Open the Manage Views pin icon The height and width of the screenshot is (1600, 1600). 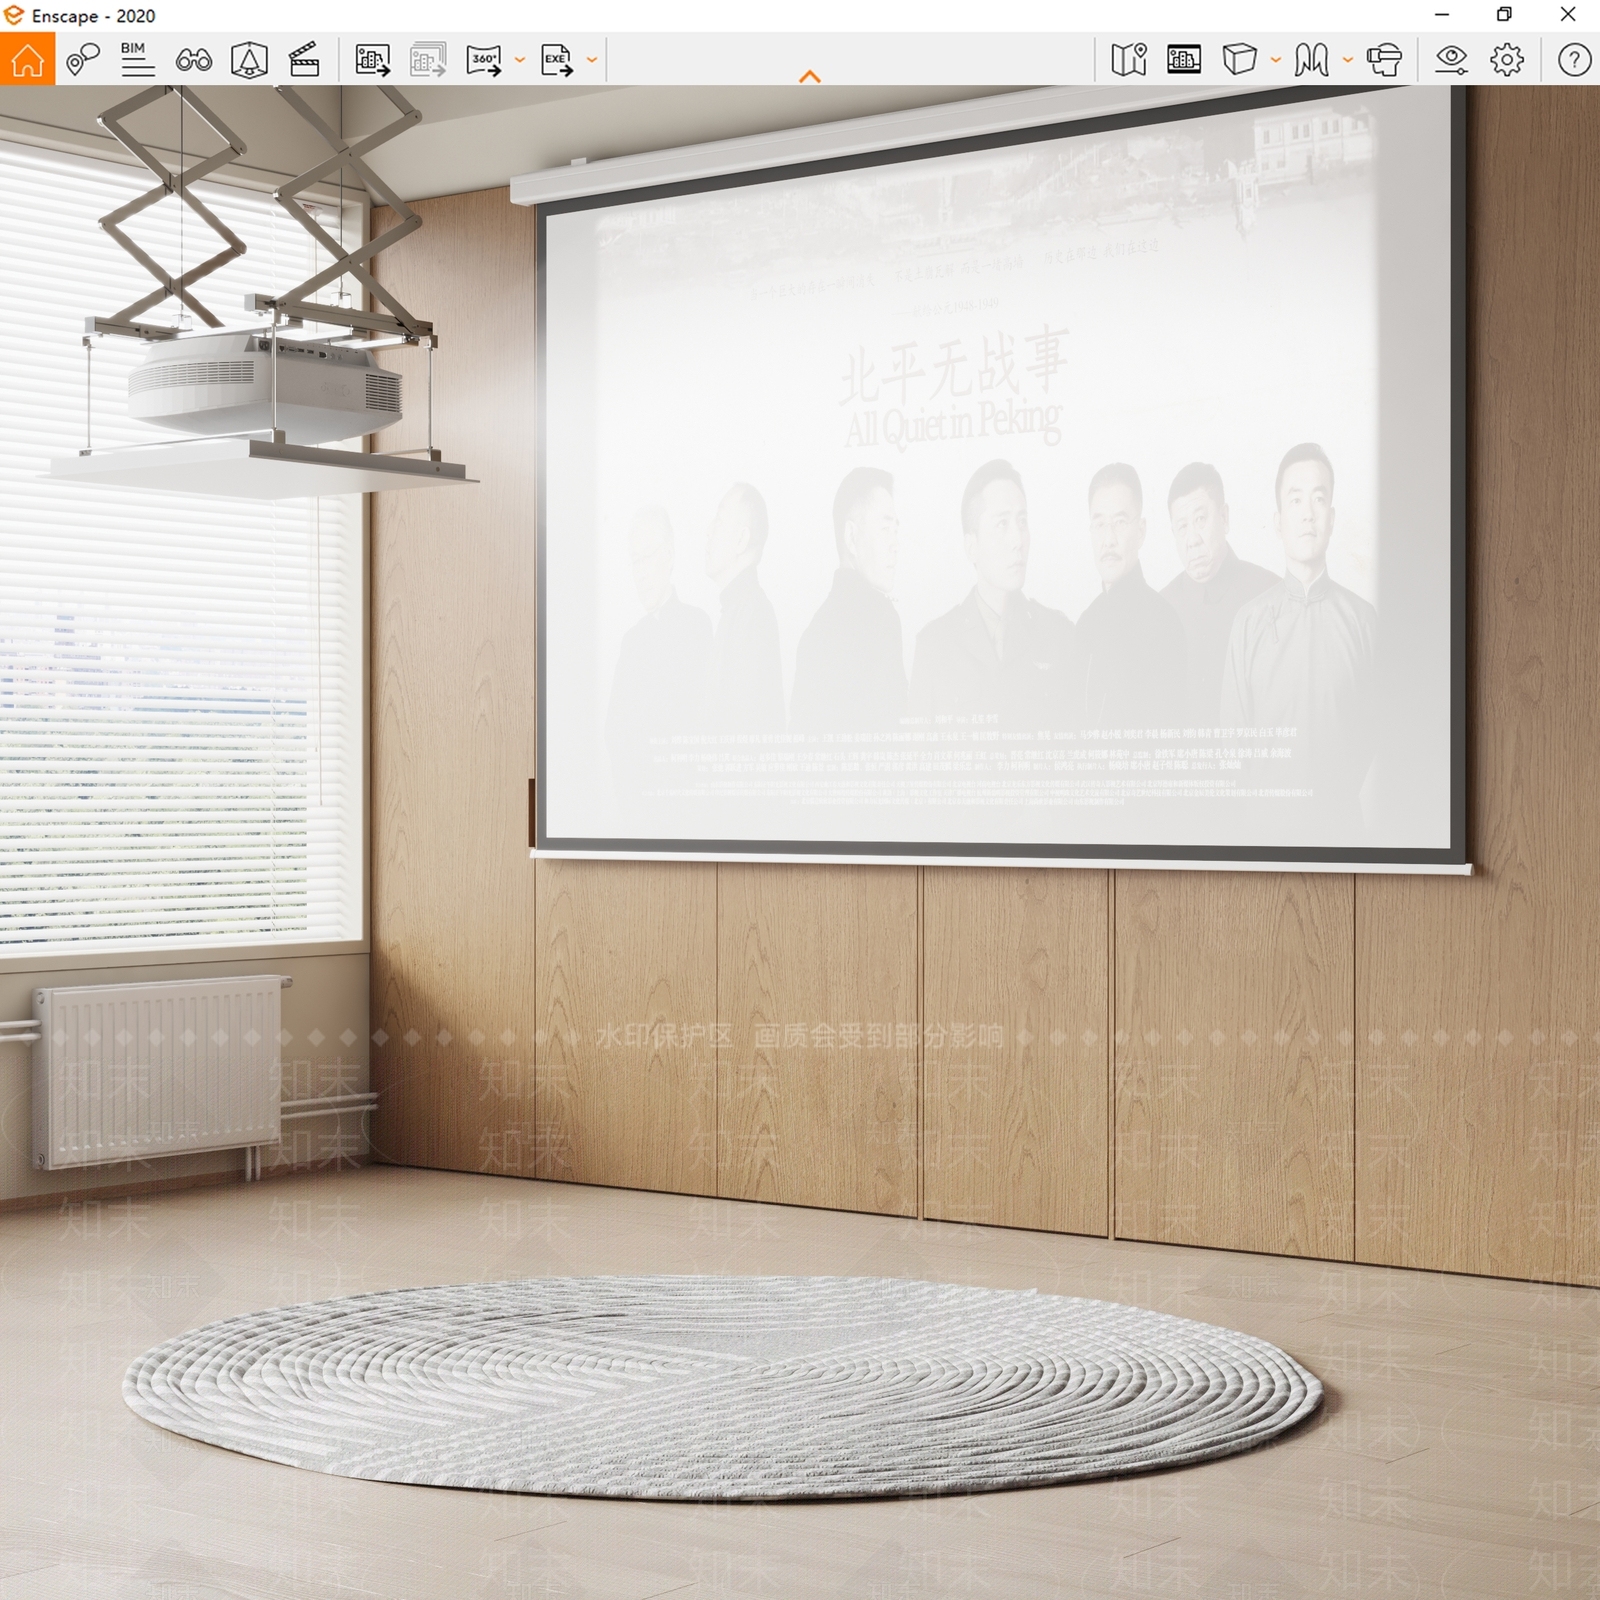pyautogui.click(x=83, y=60)
